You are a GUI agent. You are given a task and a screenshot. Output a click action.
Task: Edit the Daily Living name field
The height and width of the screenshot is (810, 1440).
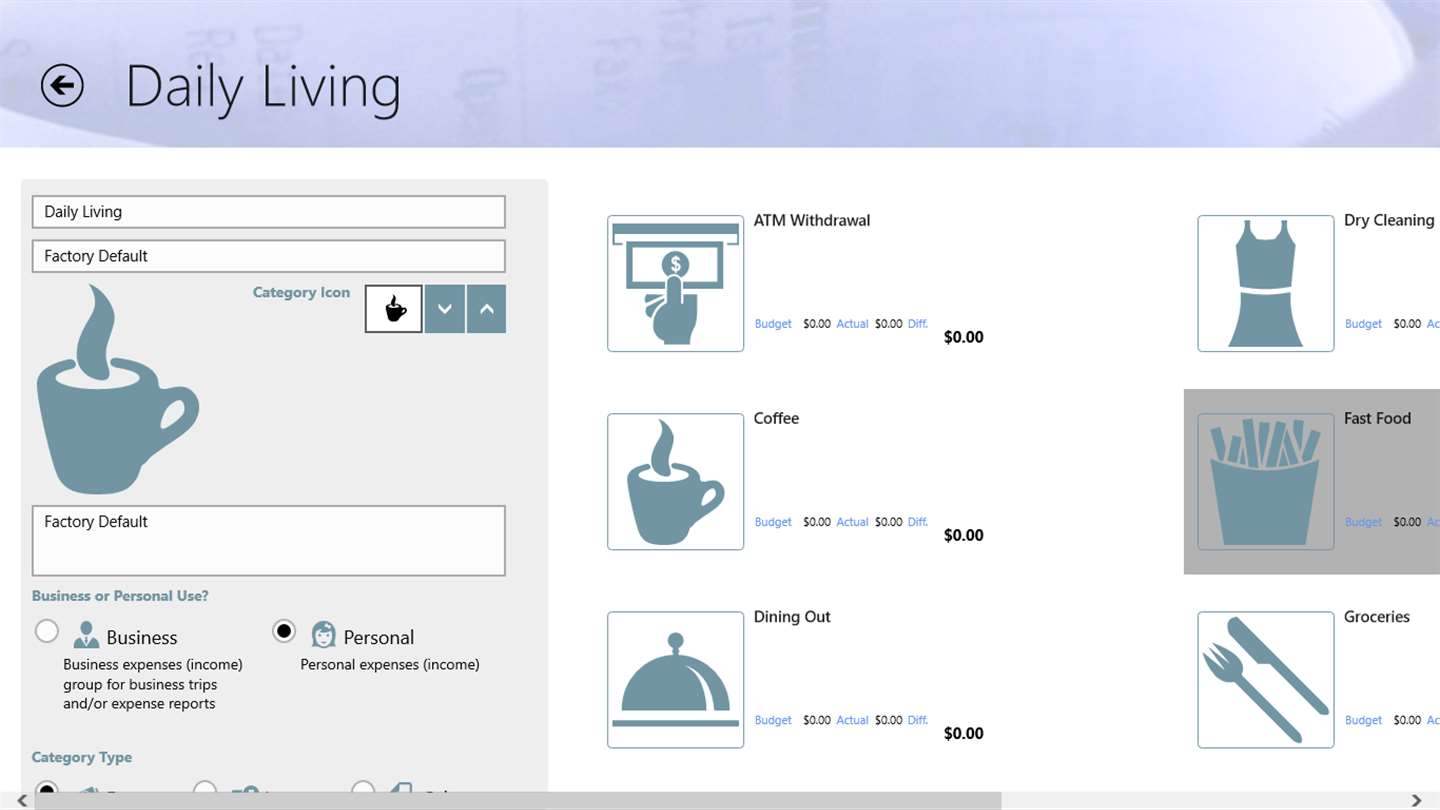coord(269,212)
